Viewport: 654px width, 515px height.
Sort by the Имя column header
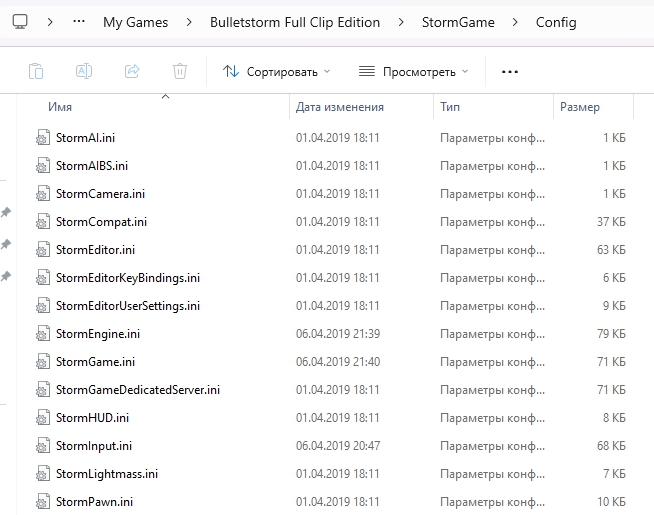tap(60, 107)
